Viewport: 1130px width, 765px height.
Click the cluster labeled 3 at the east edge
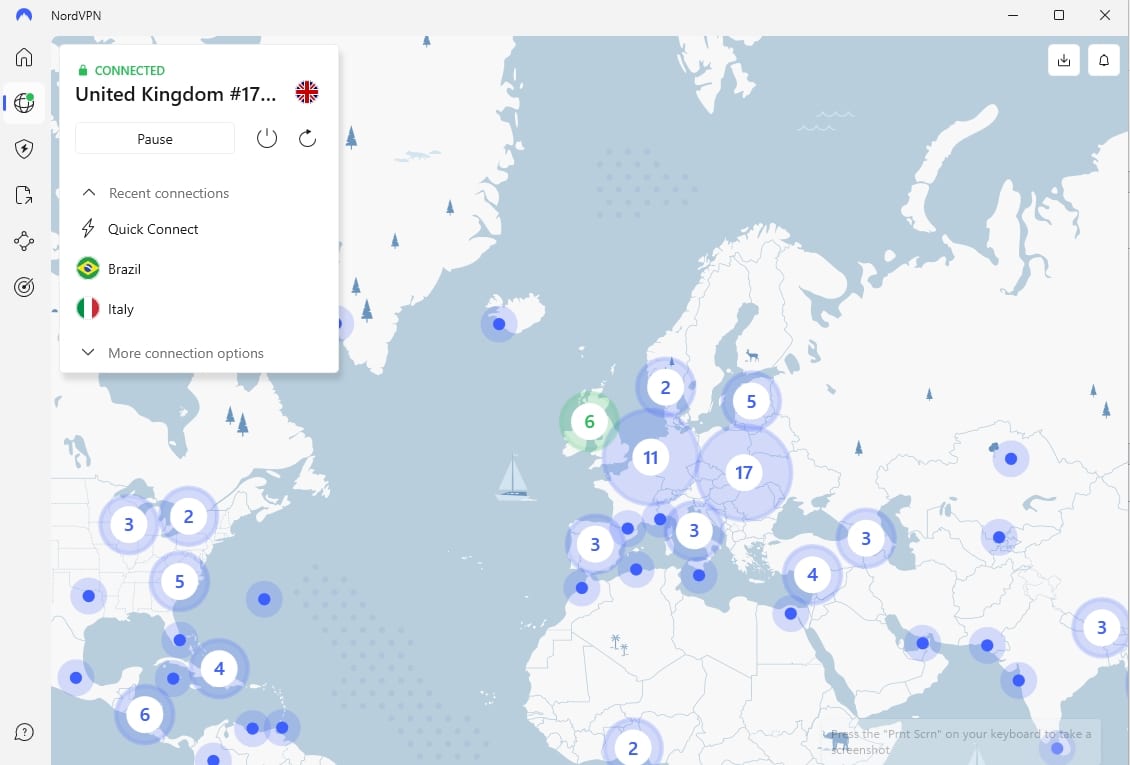point(1101,627)
